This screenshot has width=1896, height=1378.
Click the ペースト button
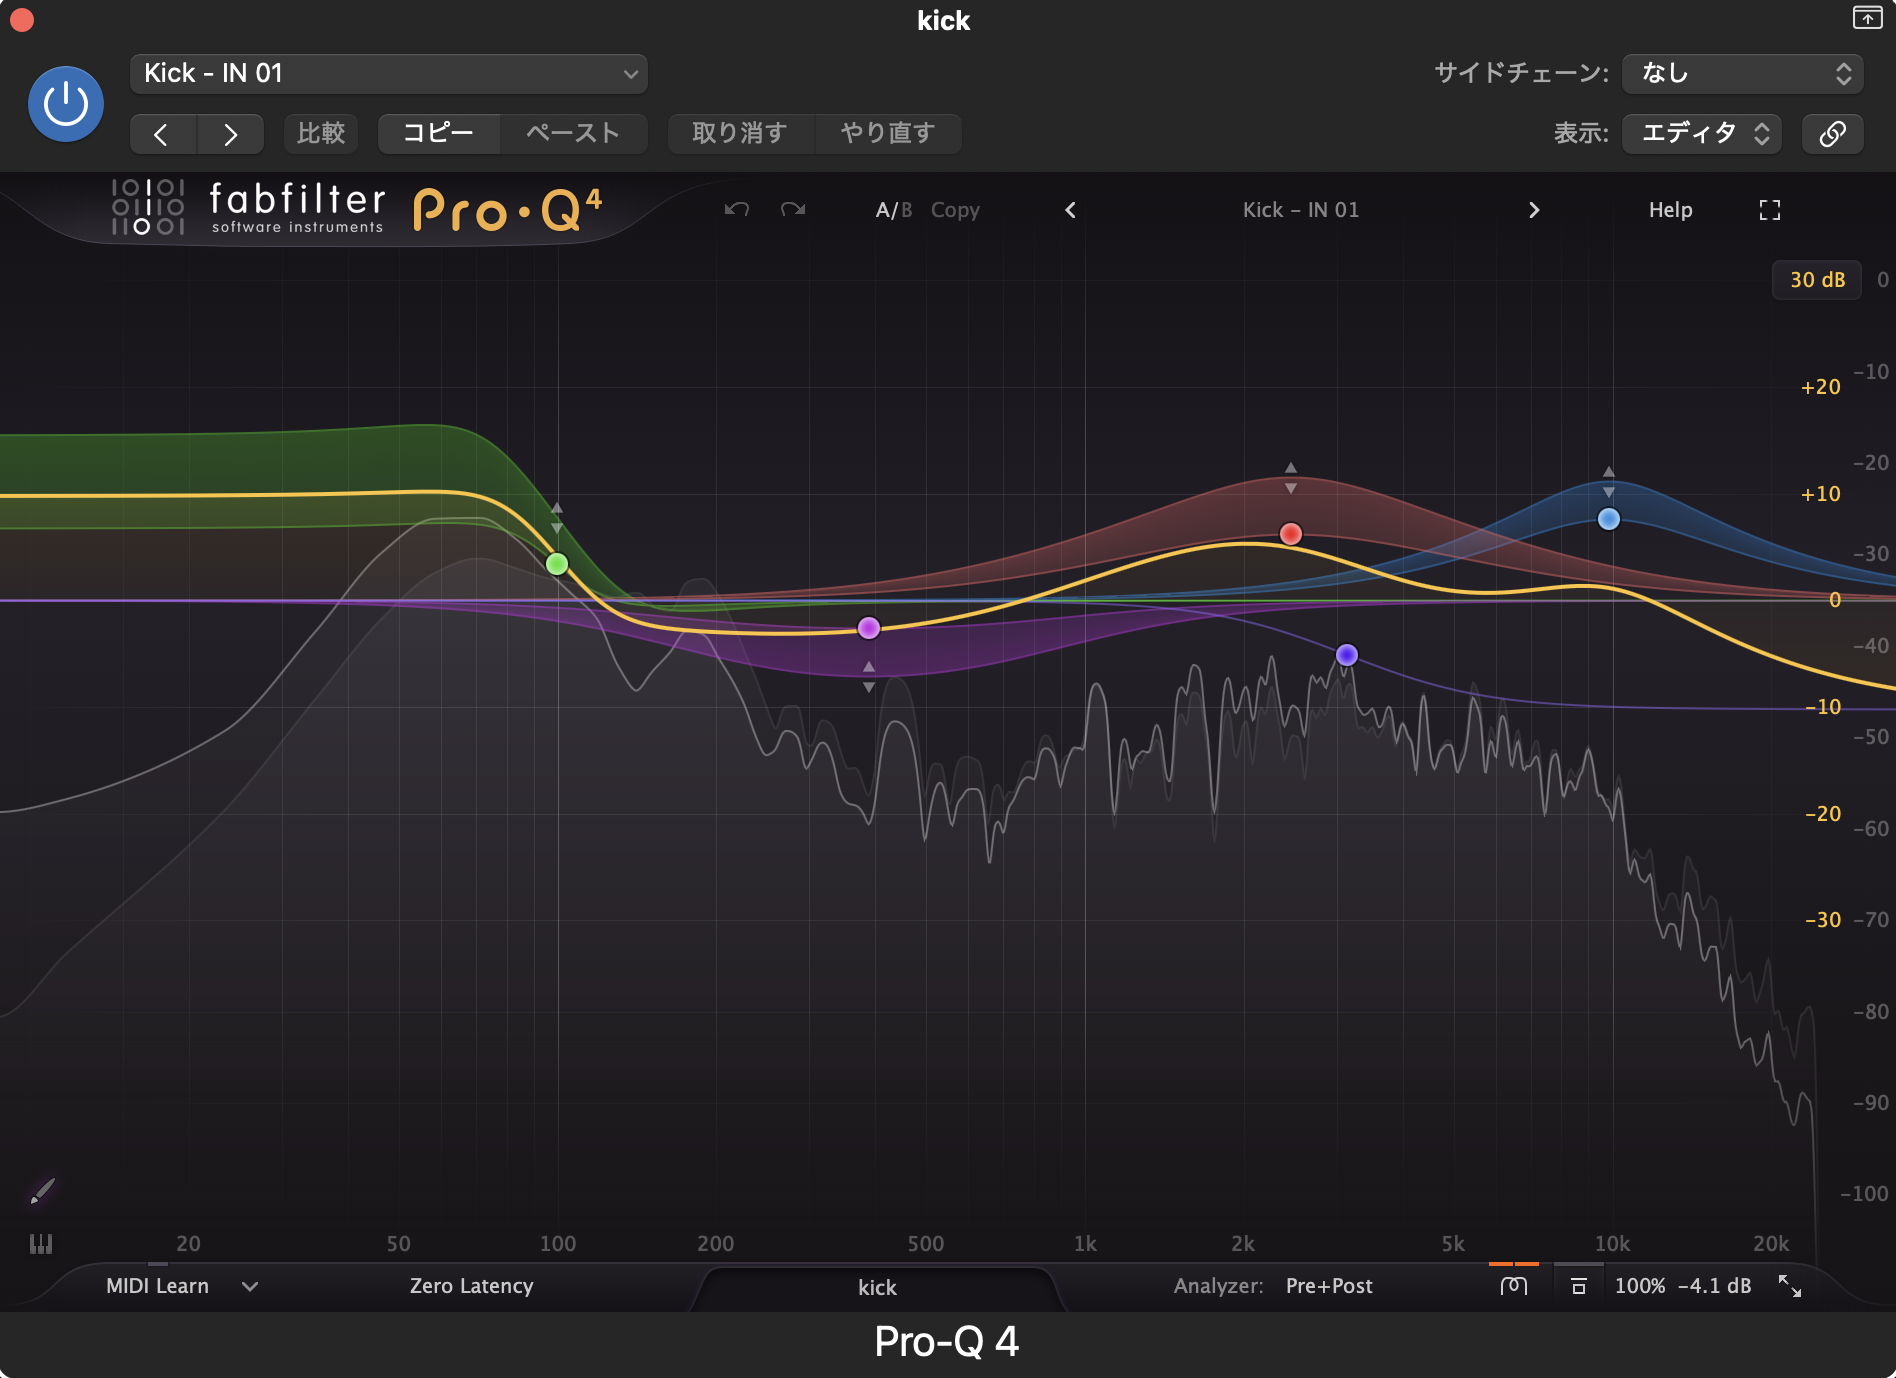click(573, 134)
